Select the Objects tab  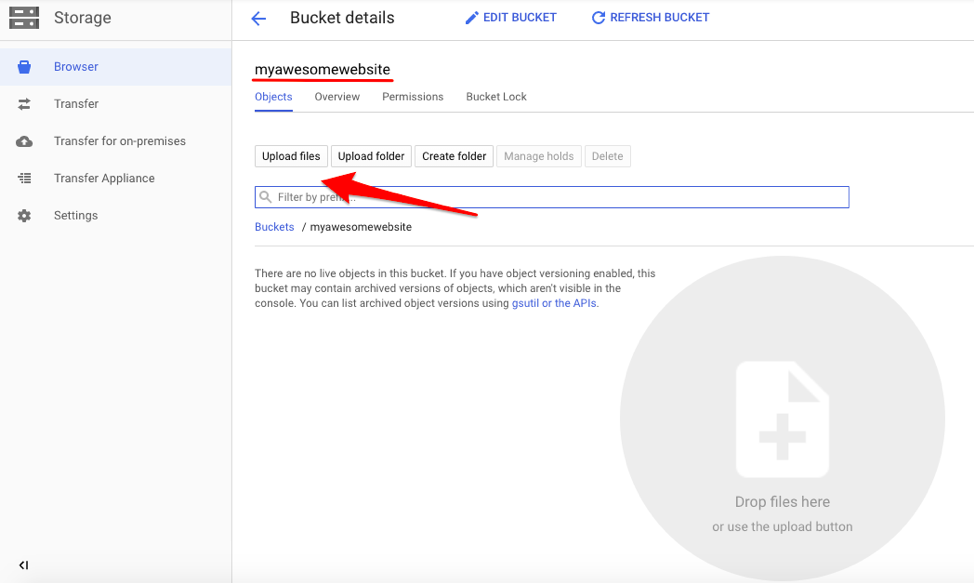[273, 97]
